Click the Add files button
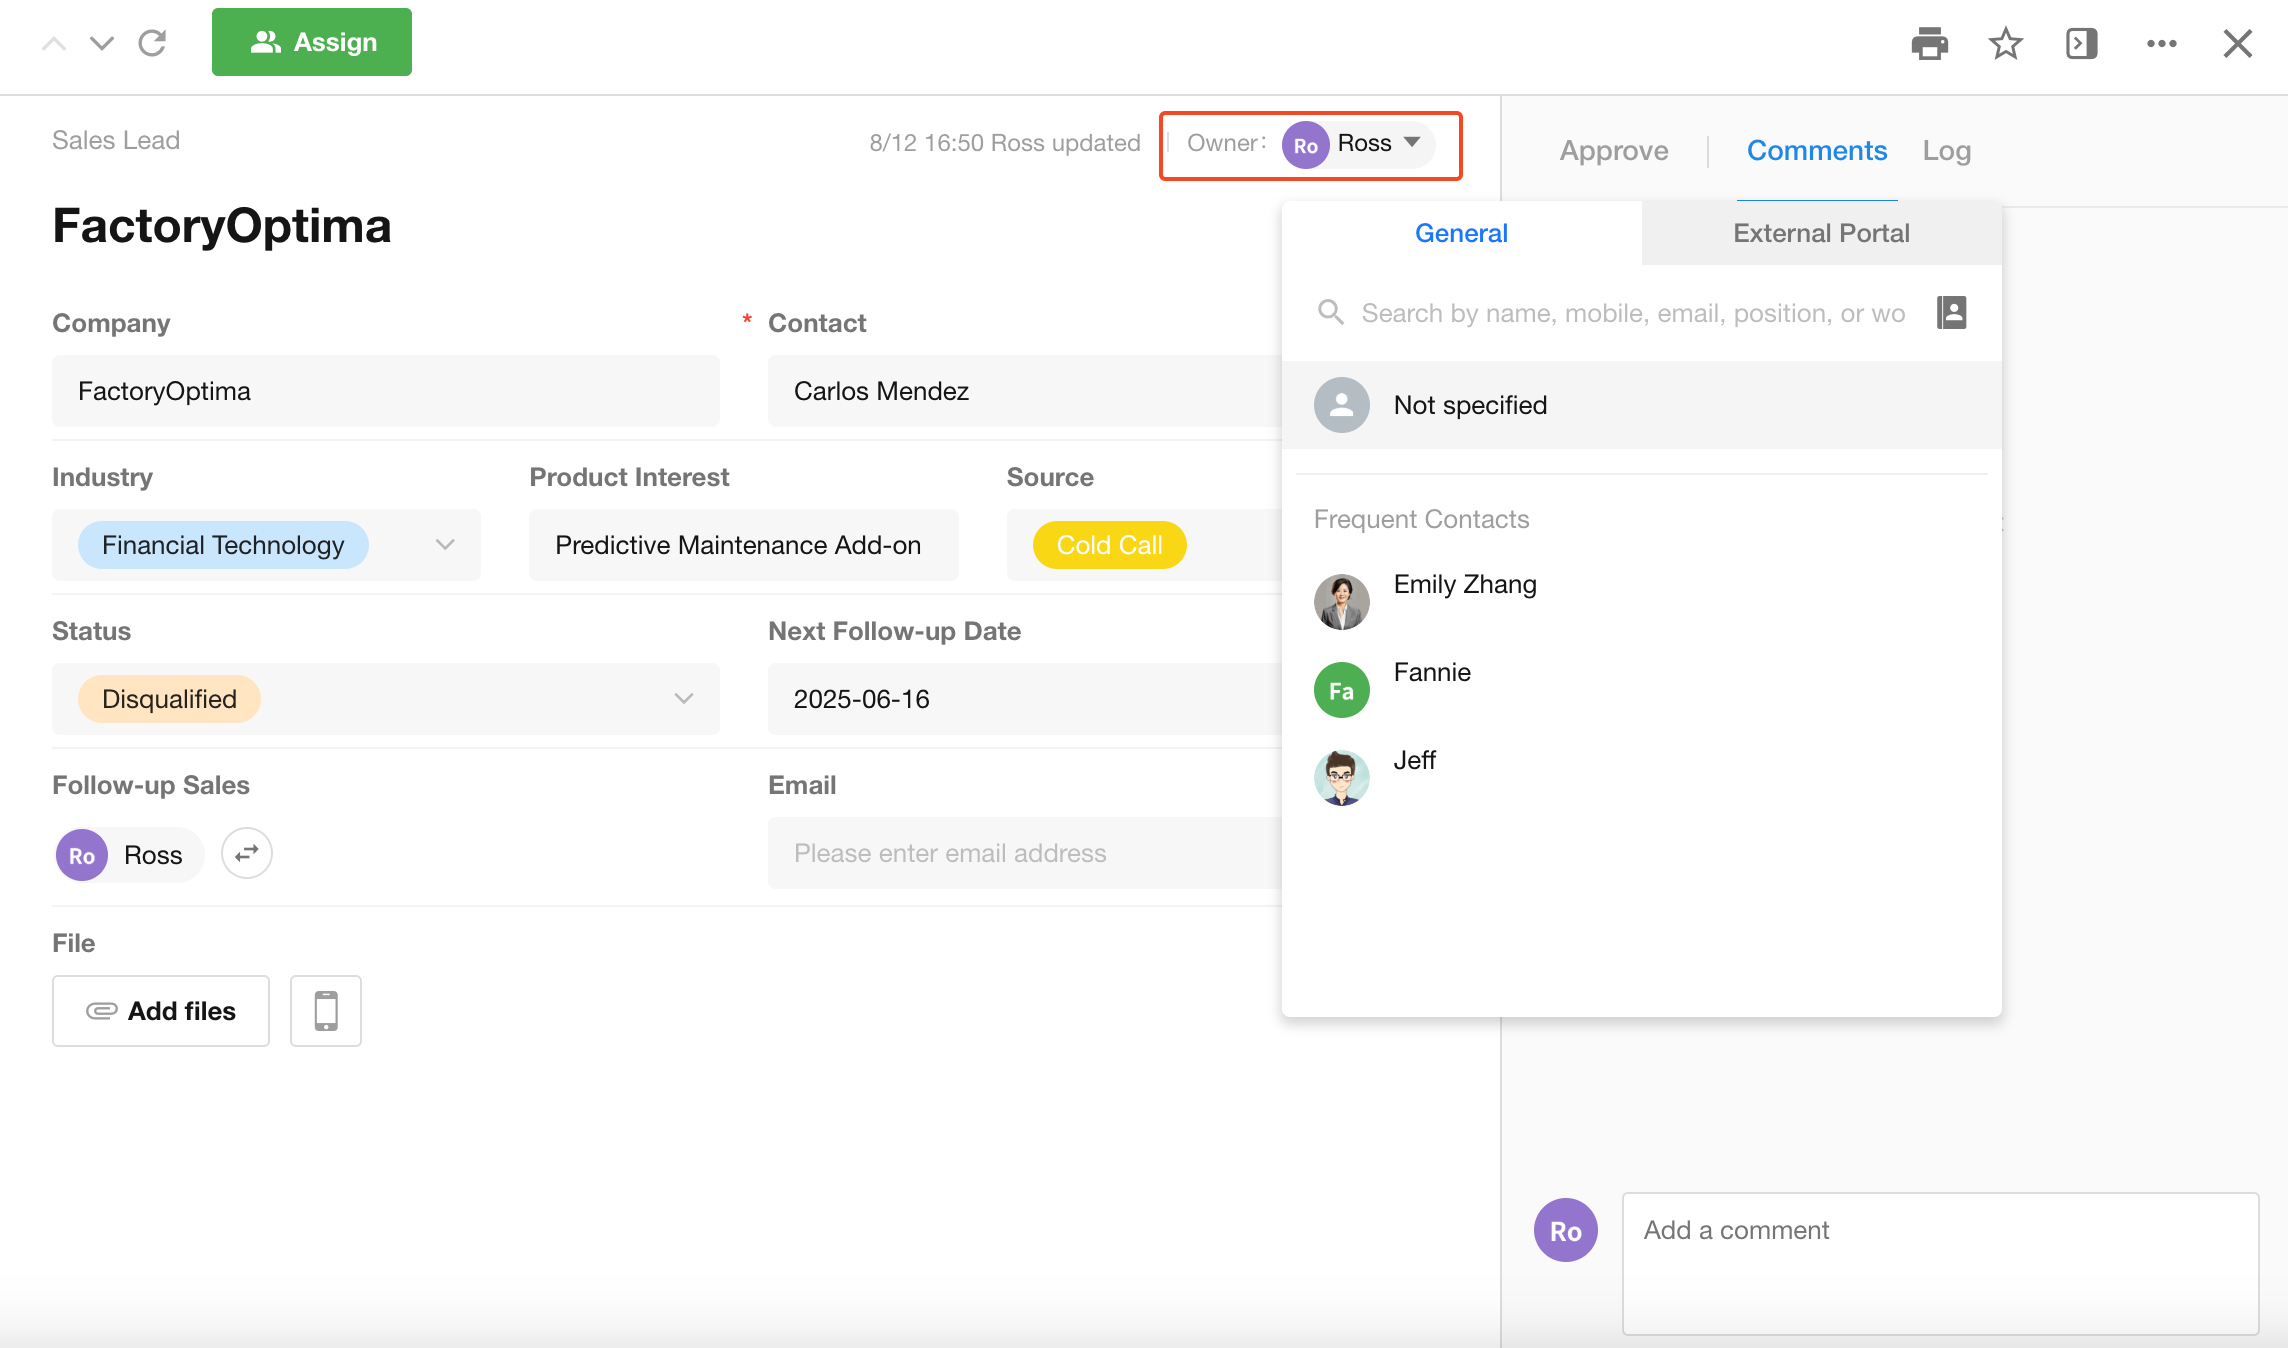 pos(161,1011)
